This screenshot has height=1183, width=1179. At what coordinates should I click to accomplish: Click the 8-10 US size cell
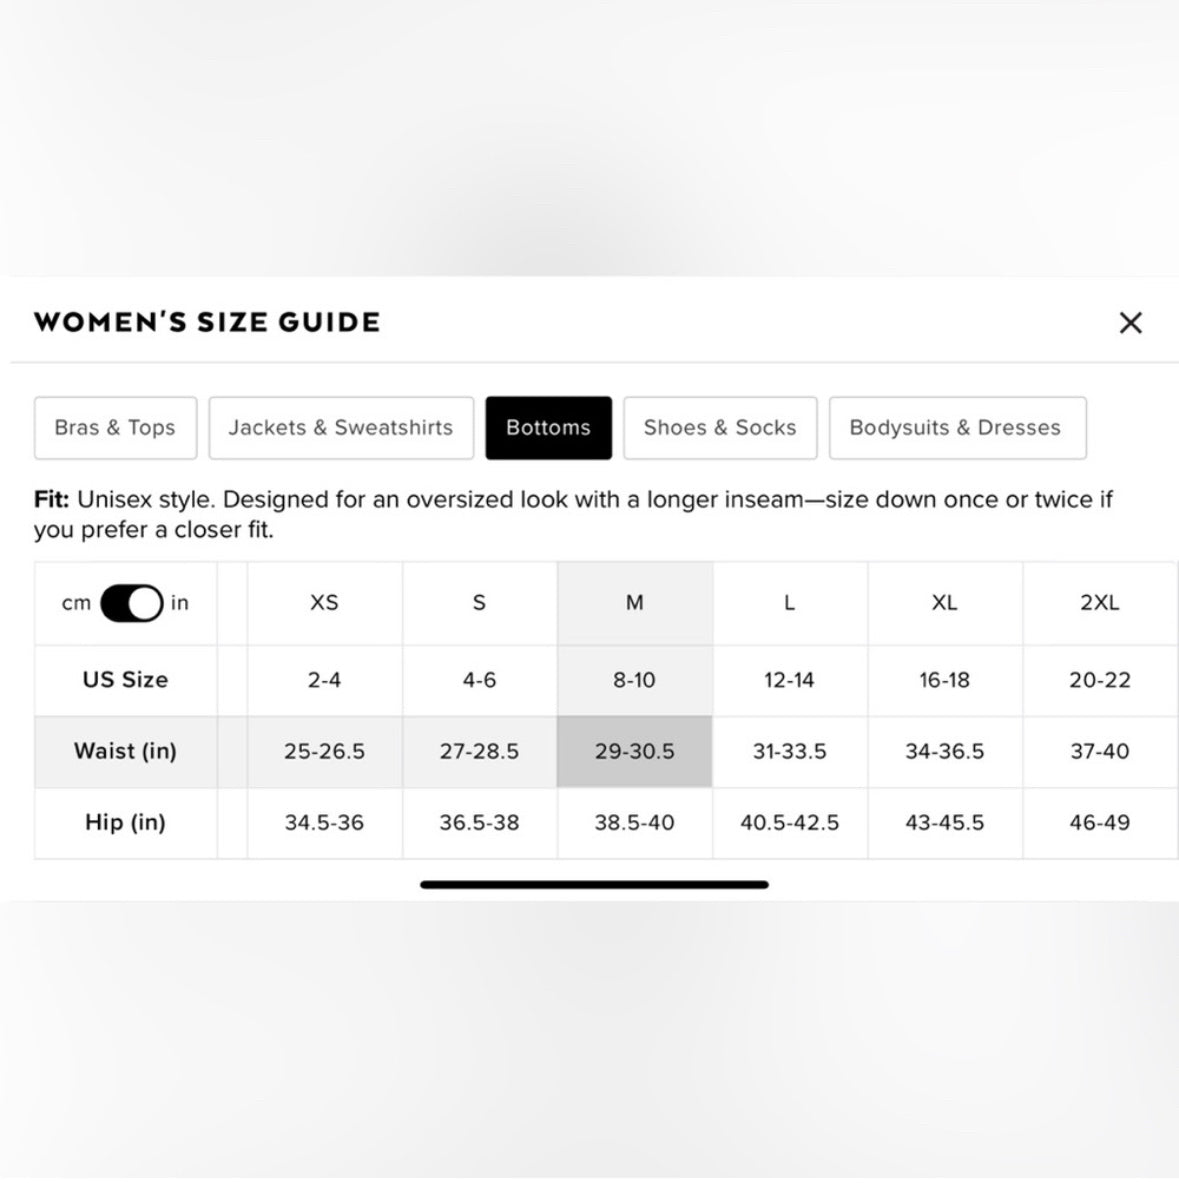pyautogui.click(x=635, y=680)
